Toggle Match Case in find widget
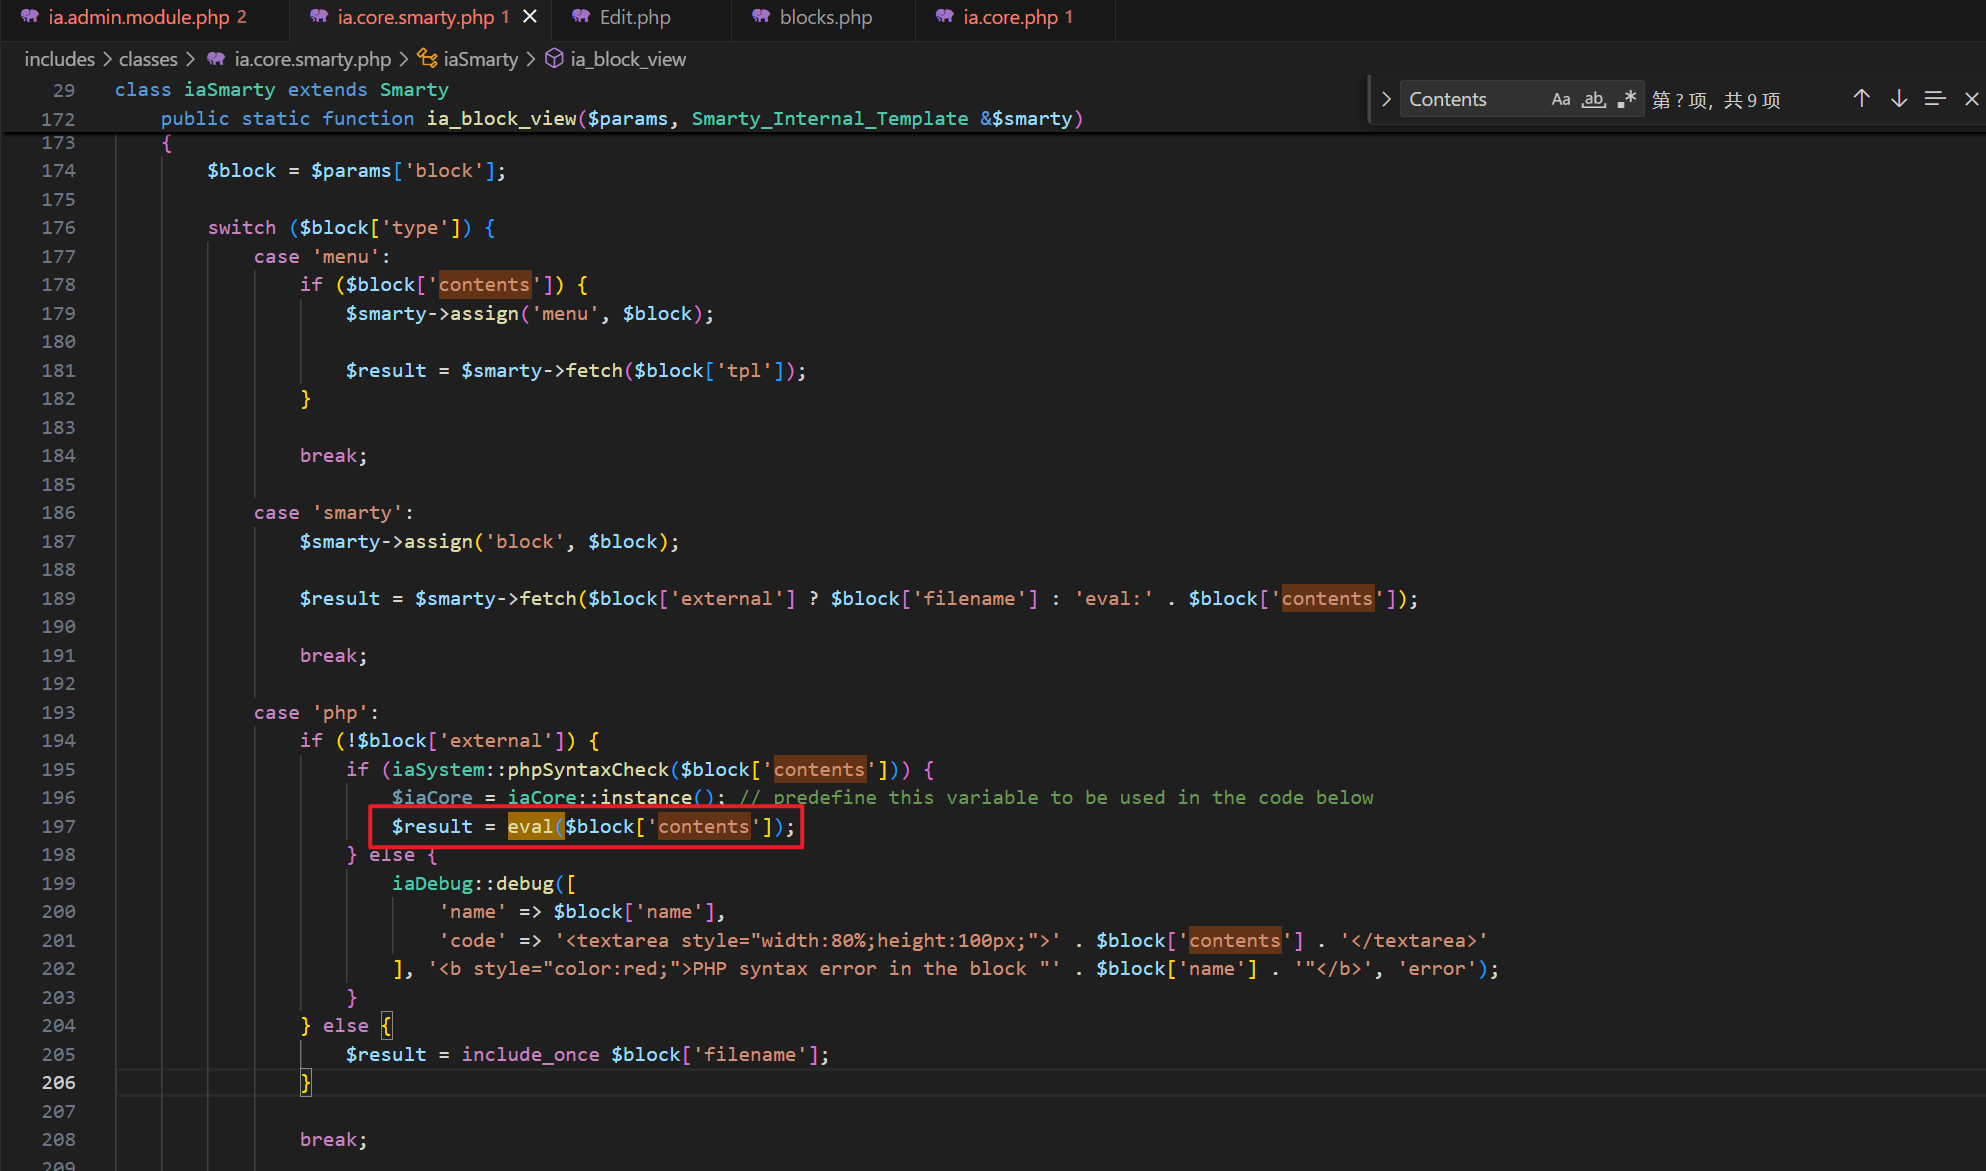Image resolution: width=1986 pixels, height=1171 pixels. click(x=1561, y=99)
